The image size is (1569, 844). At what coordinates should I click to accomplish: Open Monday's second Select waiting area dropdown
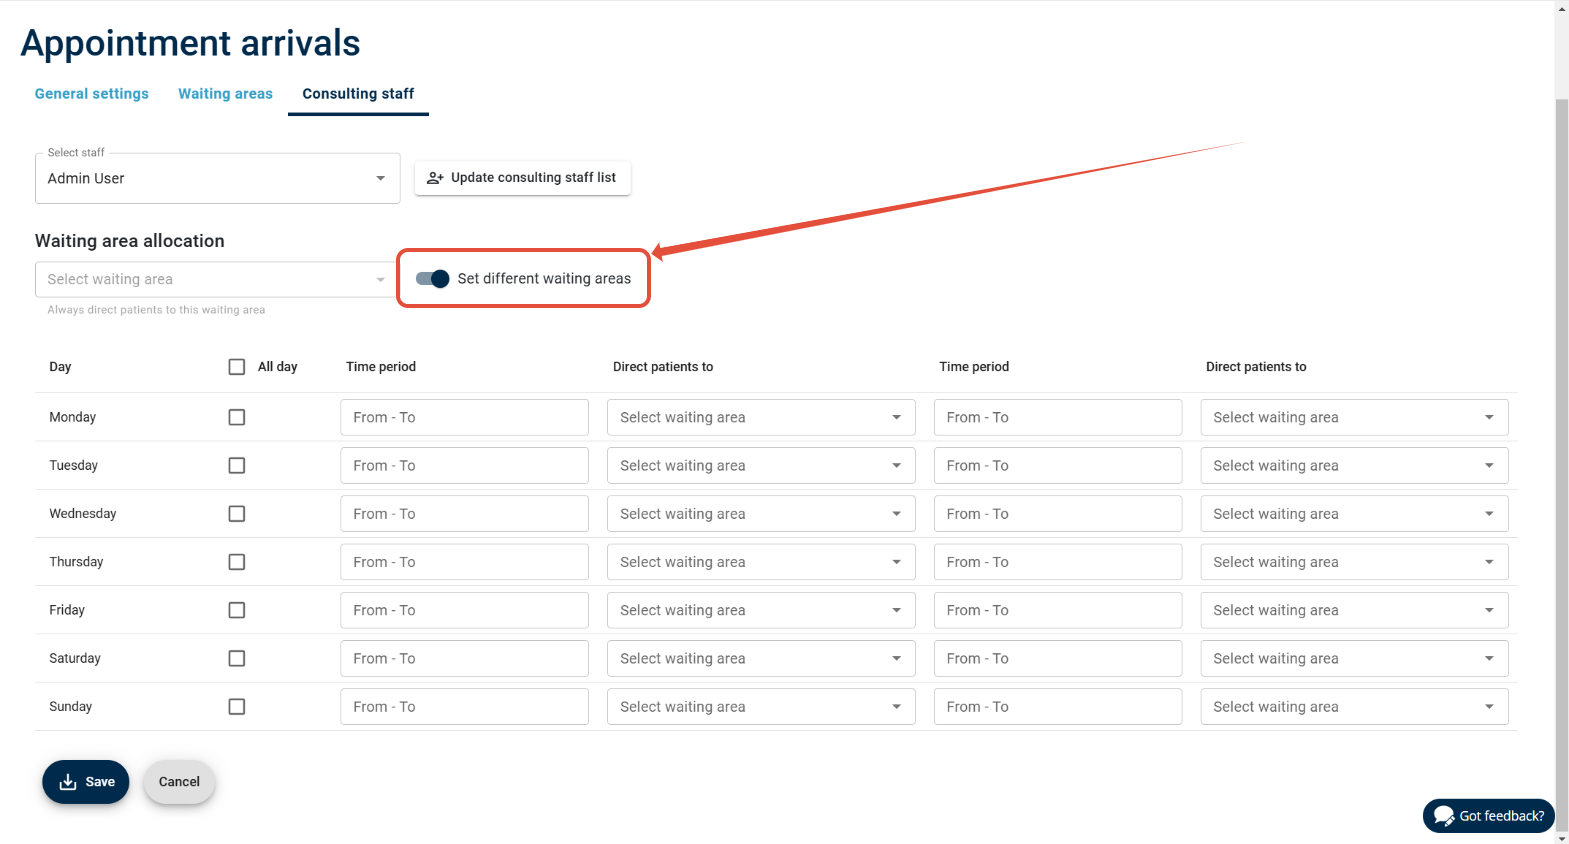(1354, 417)
